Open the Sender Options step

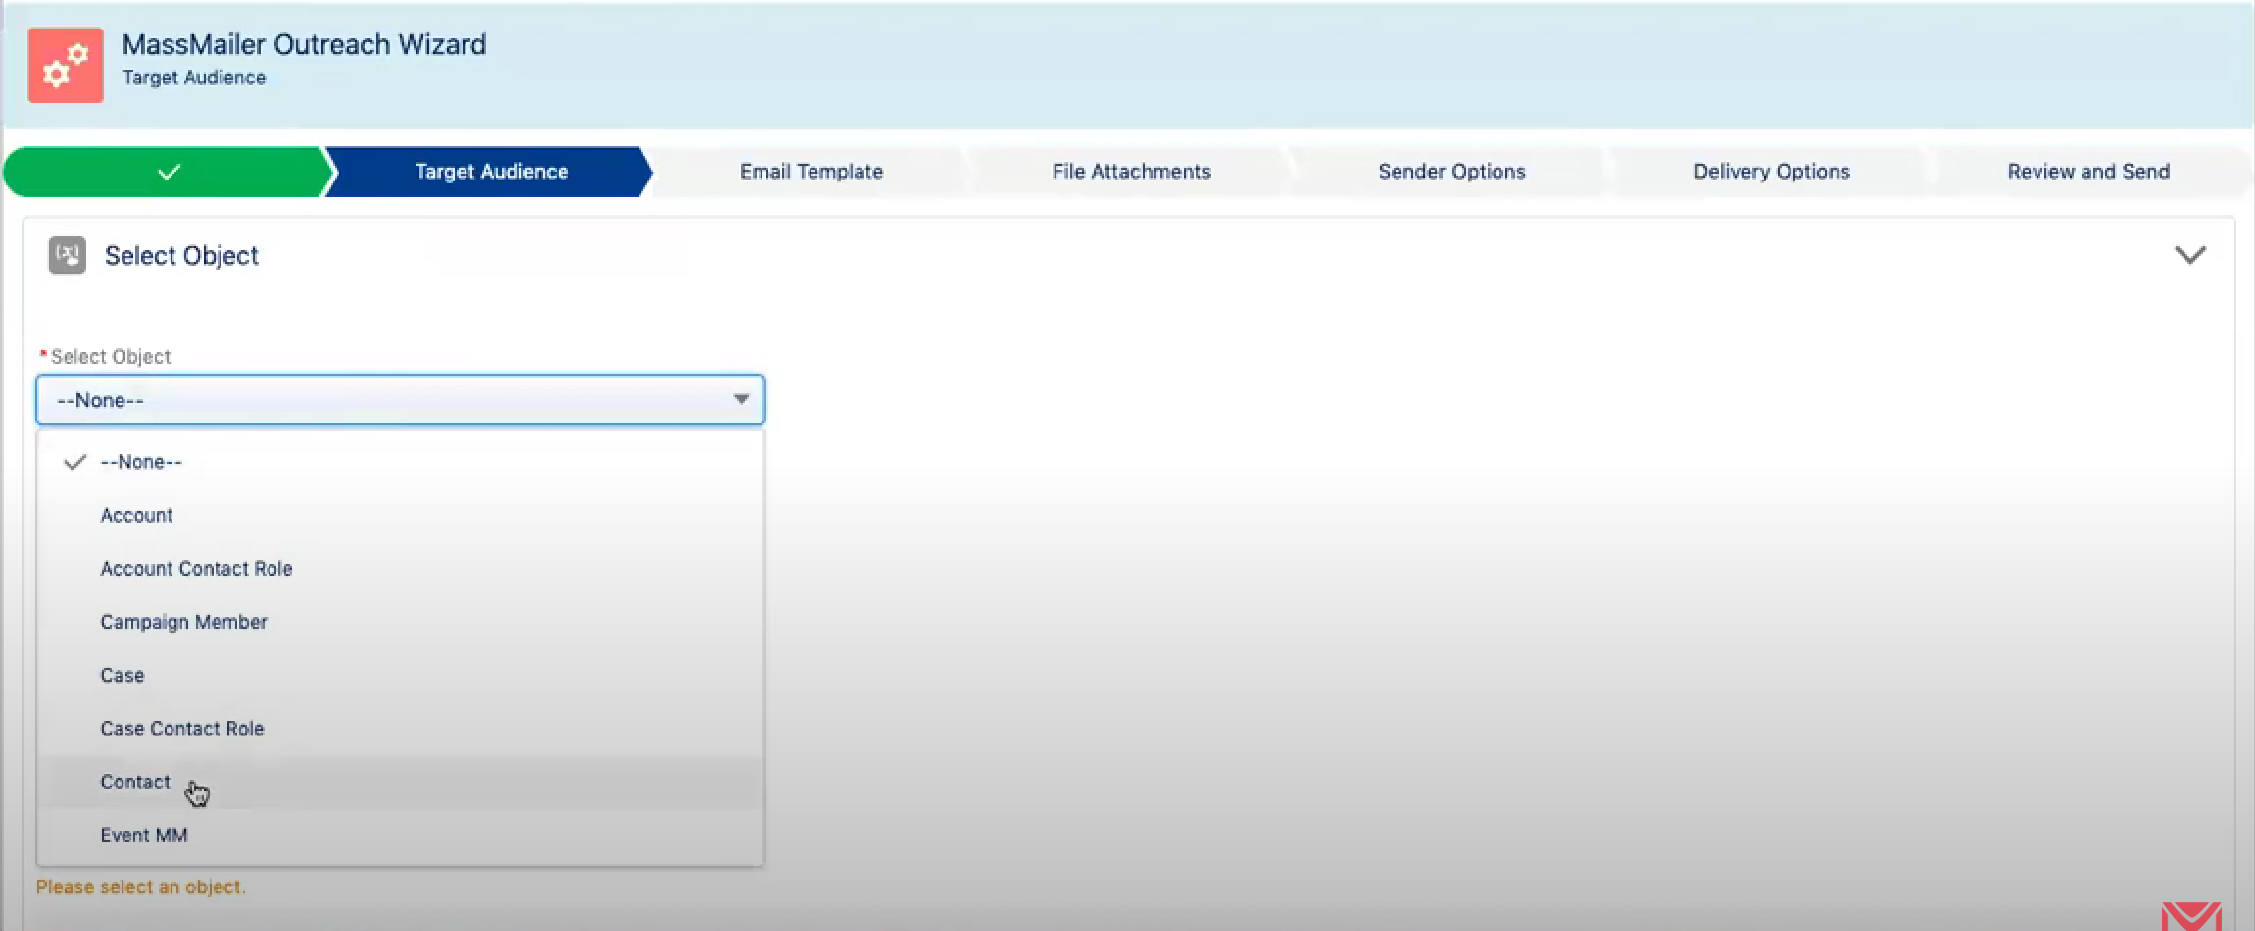tap(1451, 172)
